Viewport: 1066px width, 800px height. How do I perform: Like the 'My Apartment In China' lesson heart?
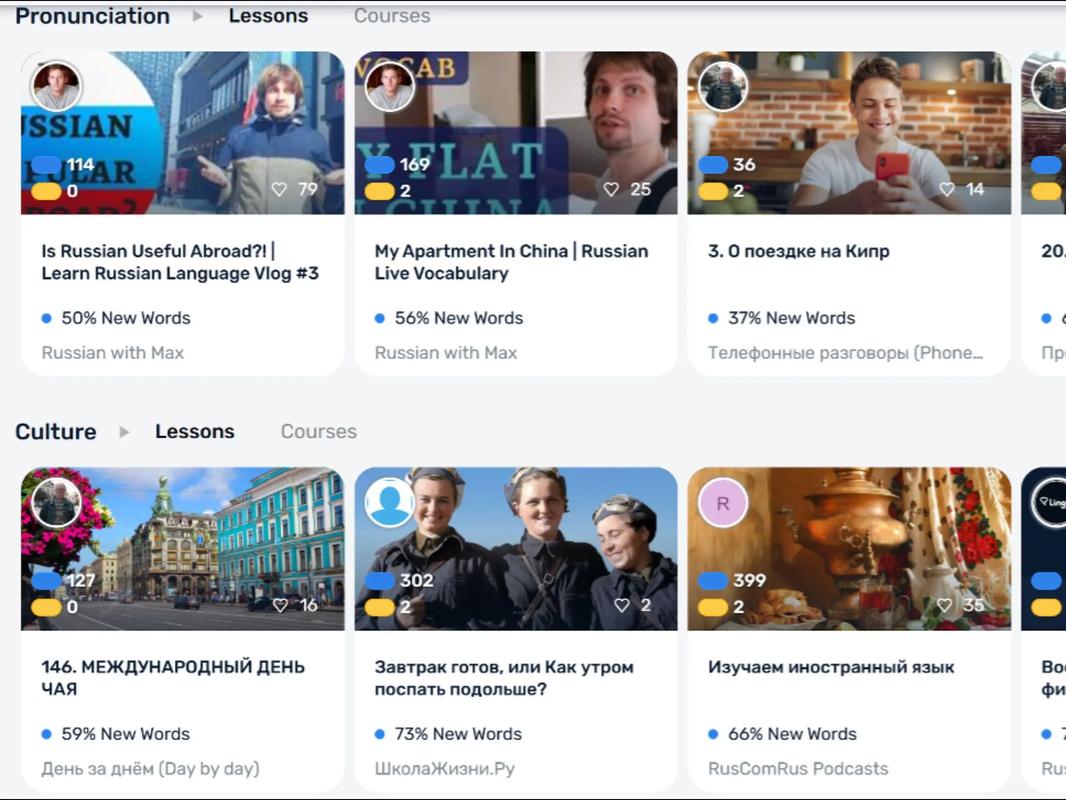click(x=611, y=190)
